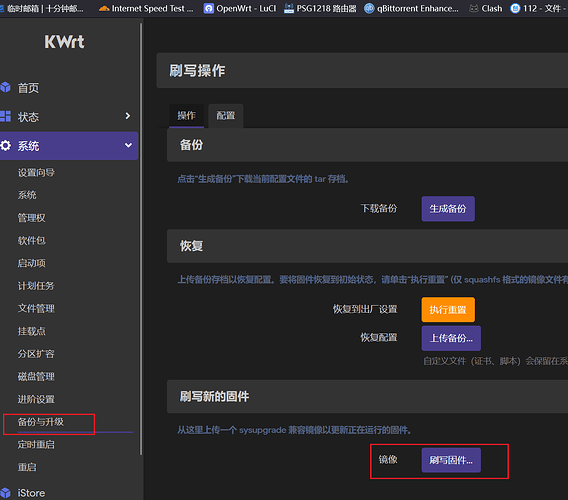Click the OpenWrt LuCI bookmark favicon
The height and width of the screenshot is (500, 568).
(x=209, y=8)
